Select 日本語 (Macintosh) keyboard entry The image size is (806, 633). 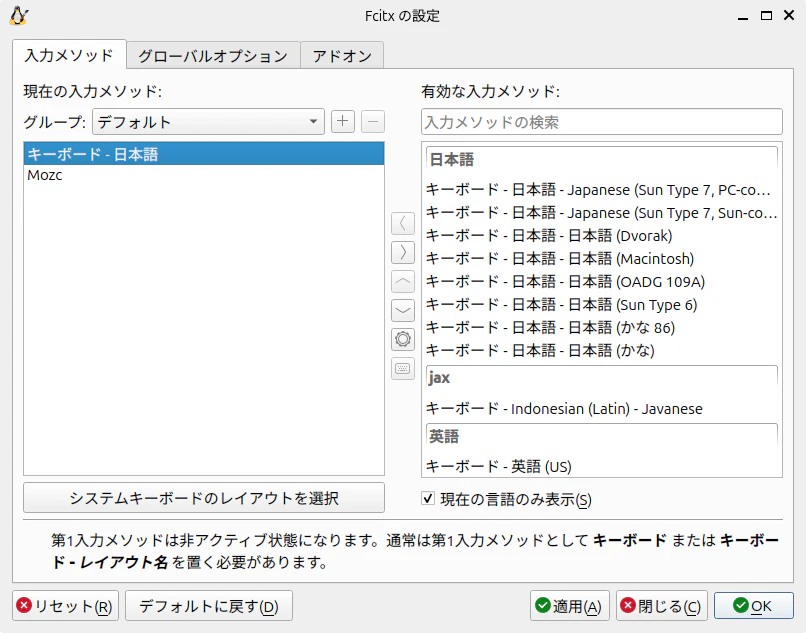point(601,259)
